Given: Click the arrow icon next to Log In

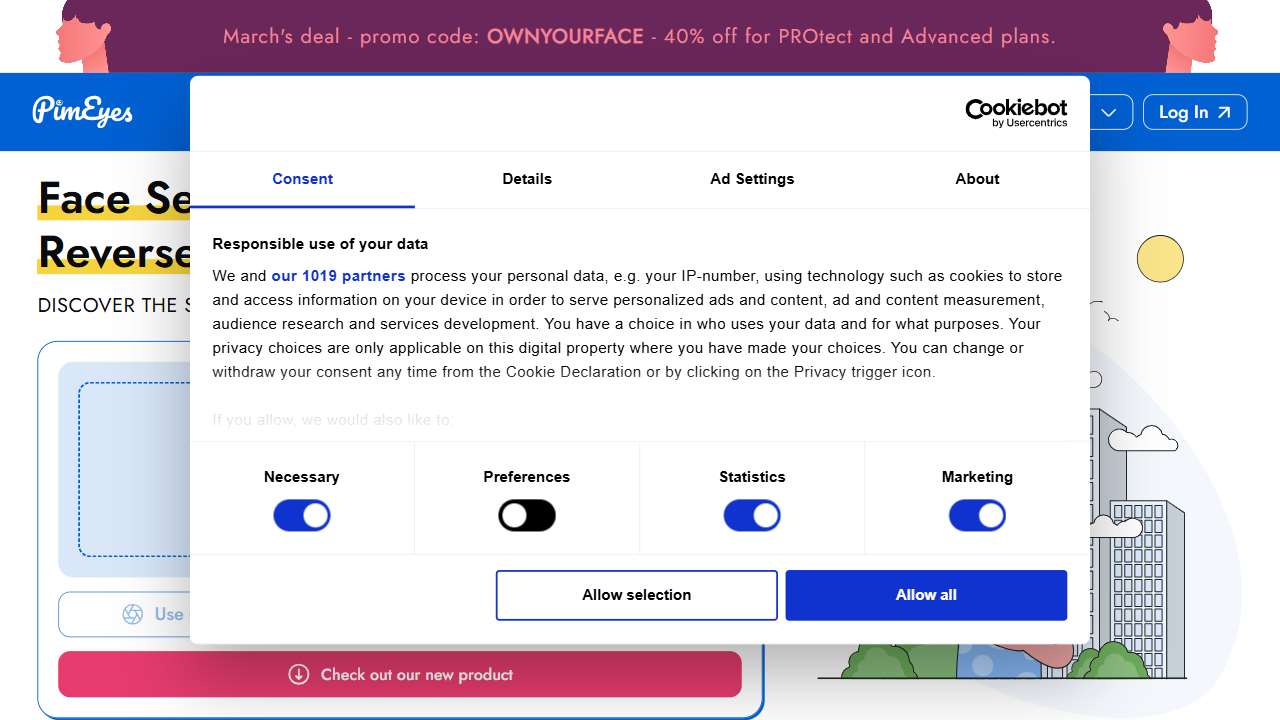Looking at the screenshot, I should 1224,112.
